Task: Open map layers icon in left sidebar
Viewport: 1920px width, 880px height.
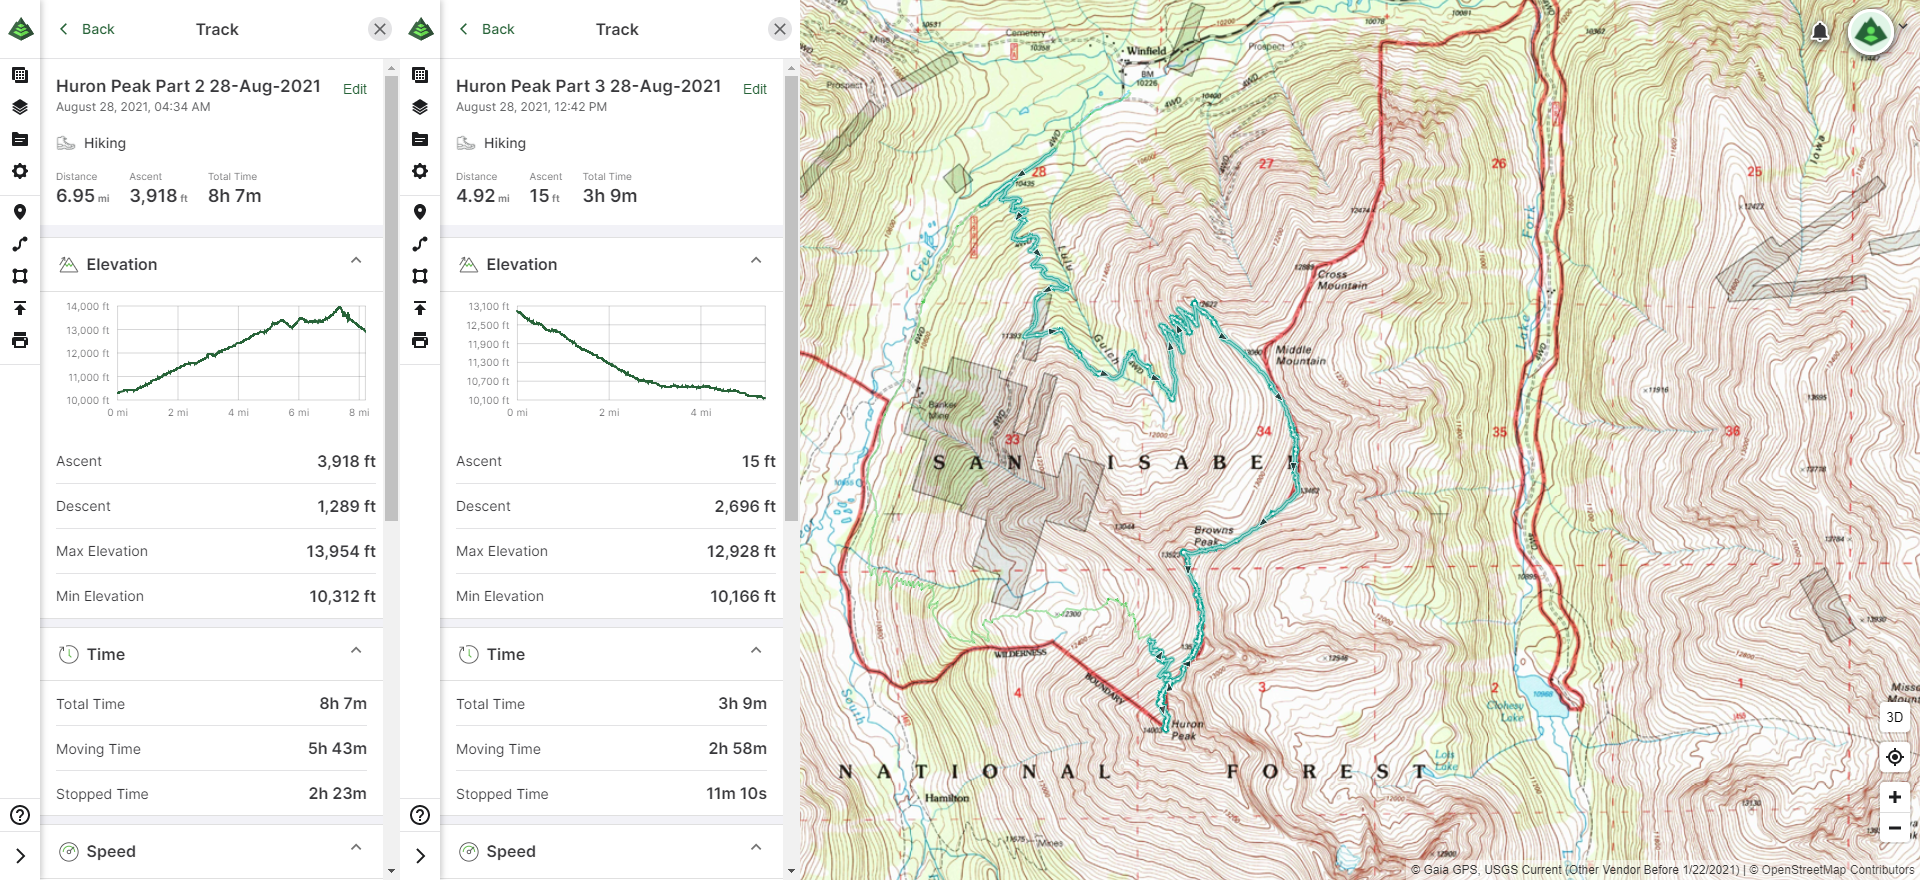Action: tap(20, 107)
